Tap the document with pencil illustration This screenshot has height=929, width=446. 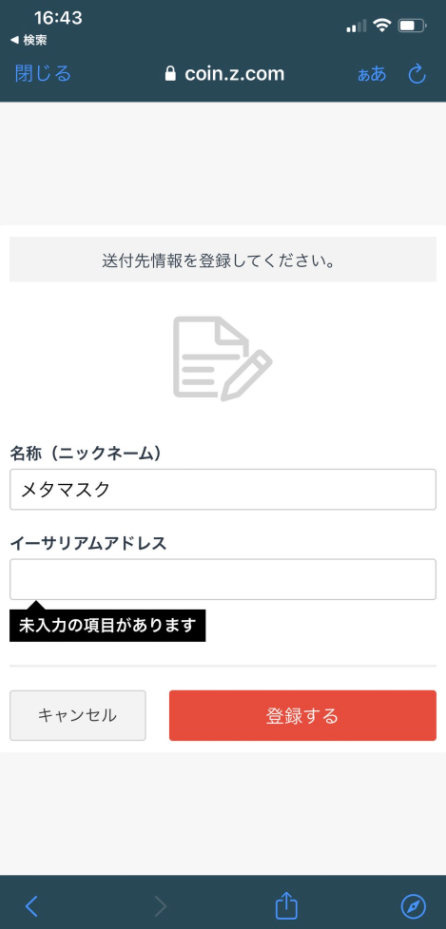222,358
